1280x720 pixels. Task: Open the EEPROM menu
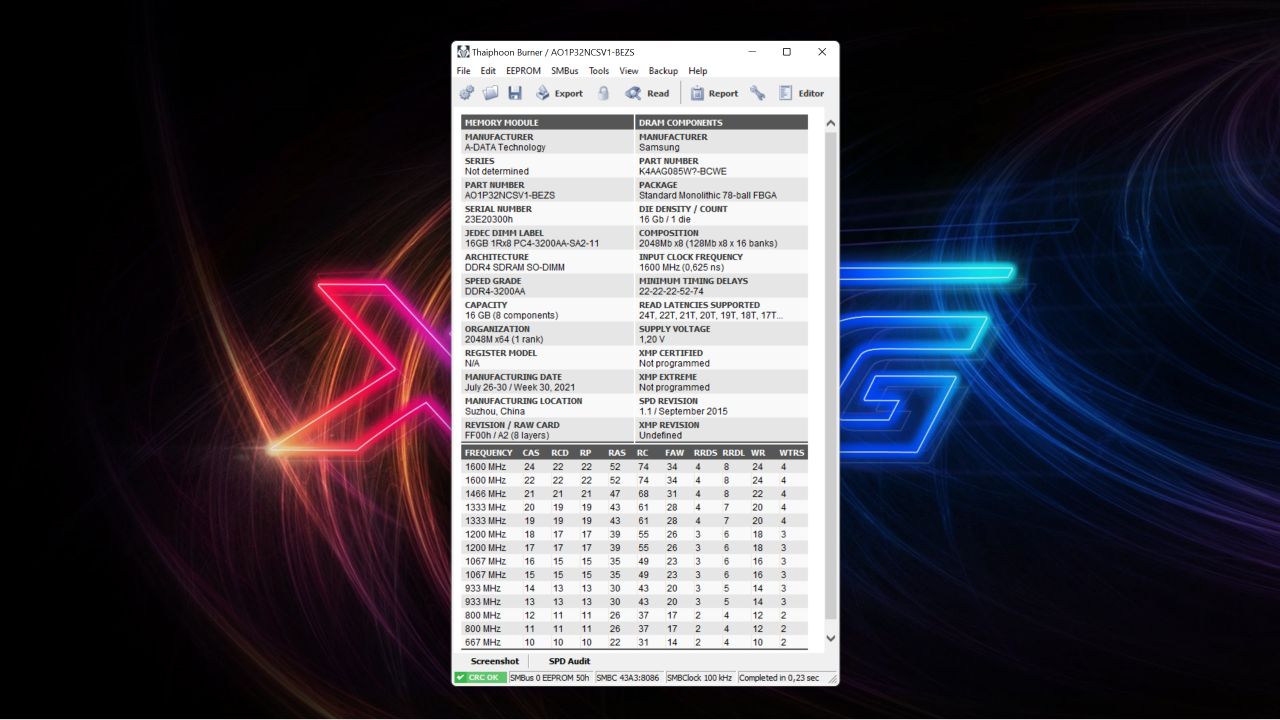[523, 71]
